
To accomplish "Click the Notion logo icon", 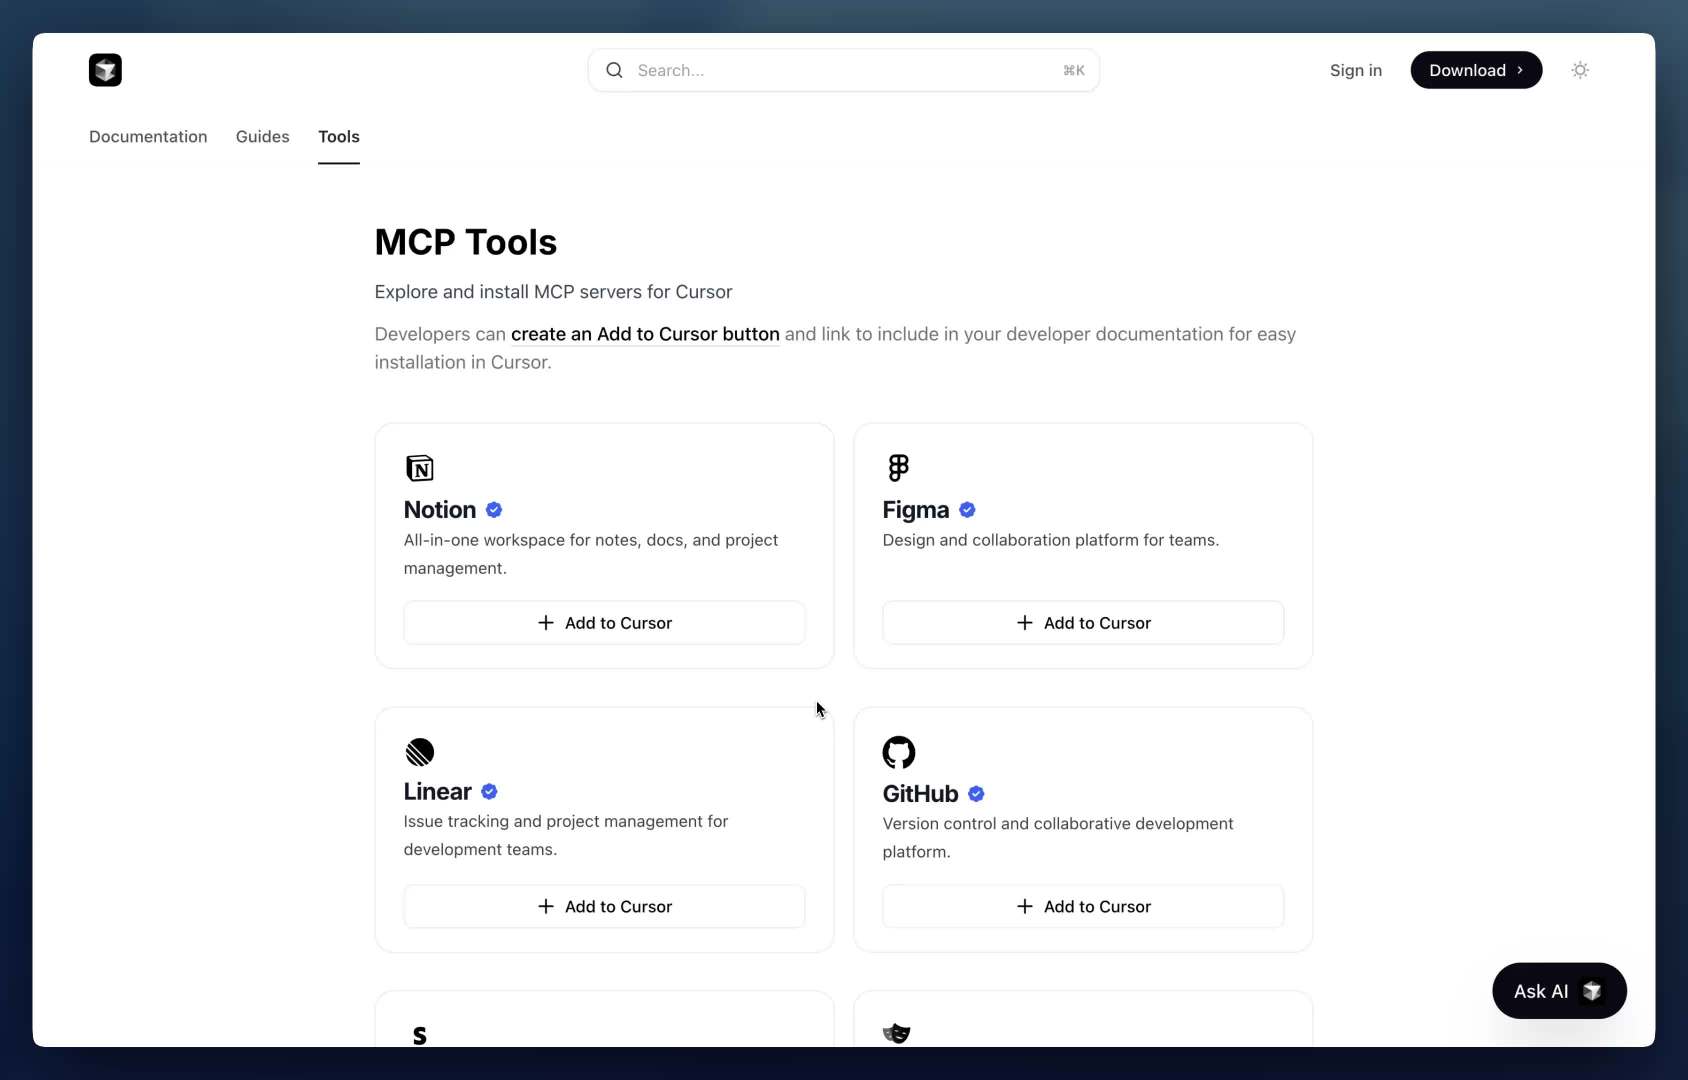I will 420,468.
